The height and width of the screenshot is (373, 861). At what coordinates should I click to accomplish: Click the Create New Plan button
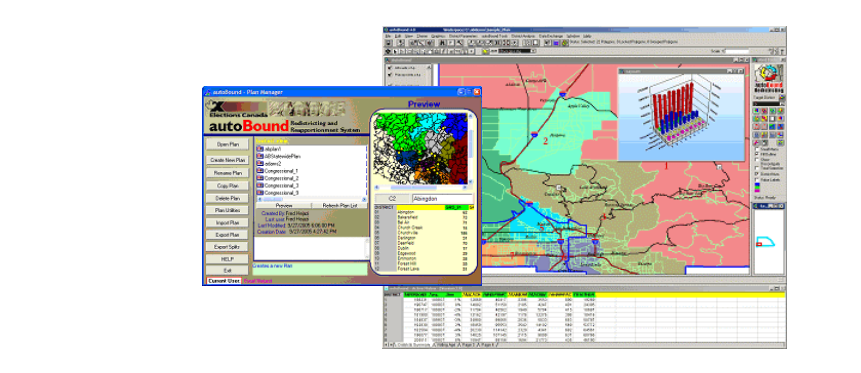[227, 160]
